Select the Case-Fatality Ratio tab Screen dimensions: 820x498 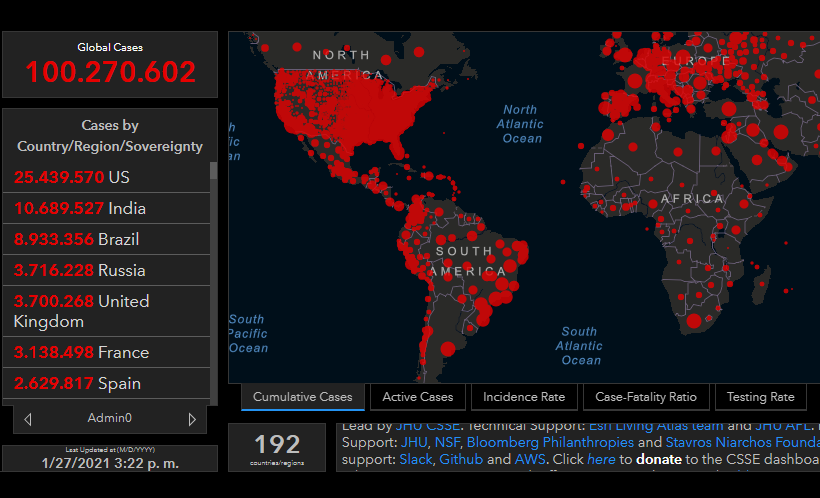click(646, 397)
